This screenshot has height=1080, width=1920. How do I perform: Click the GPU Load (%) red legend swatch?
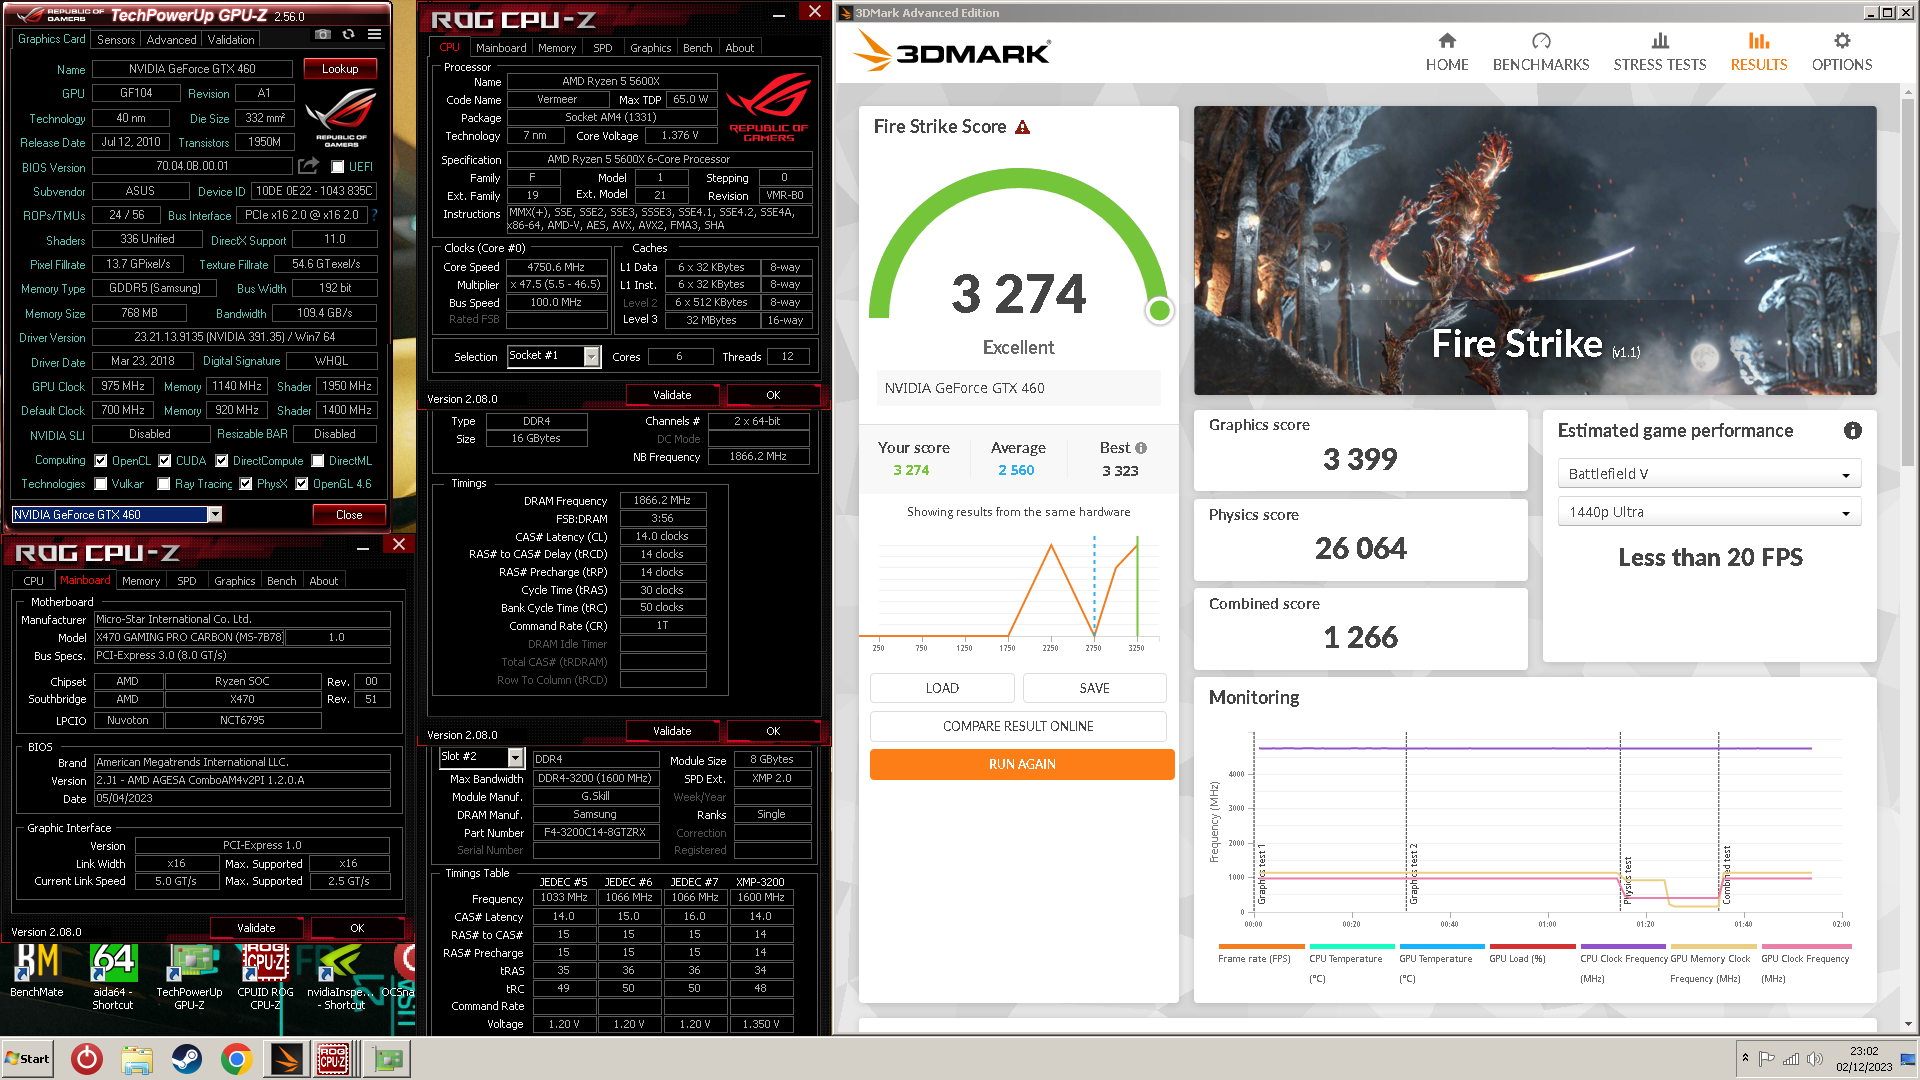point(1532,946)
